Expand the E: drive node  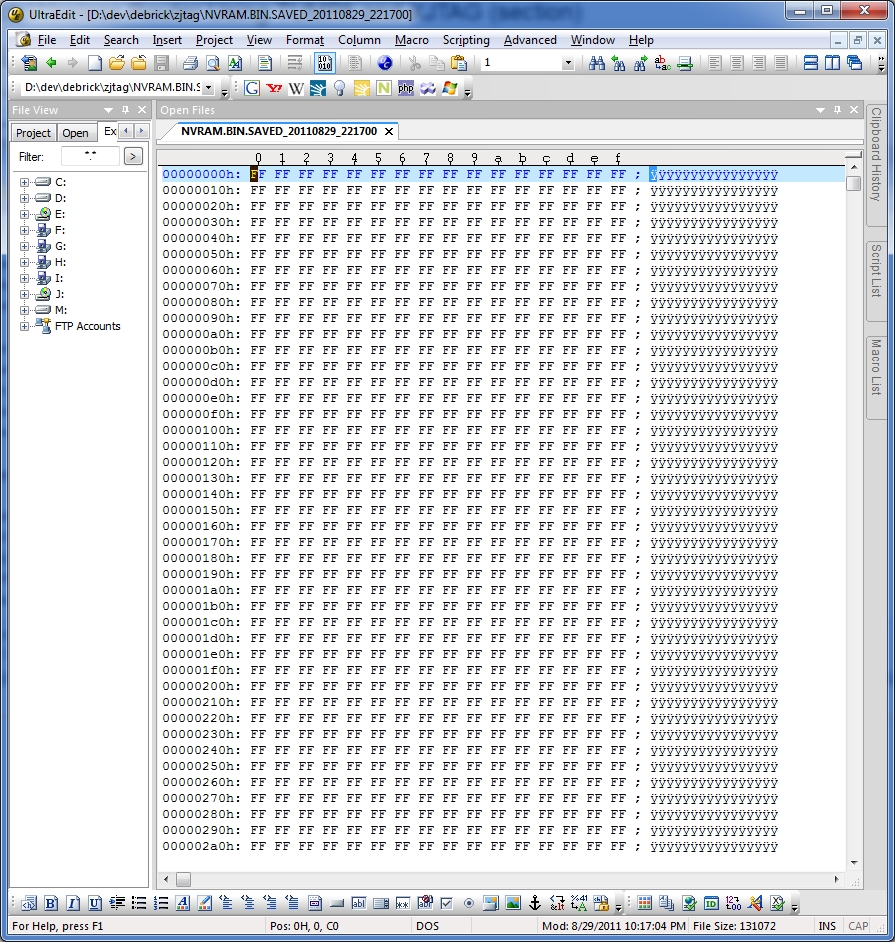(x=24, y=214)
